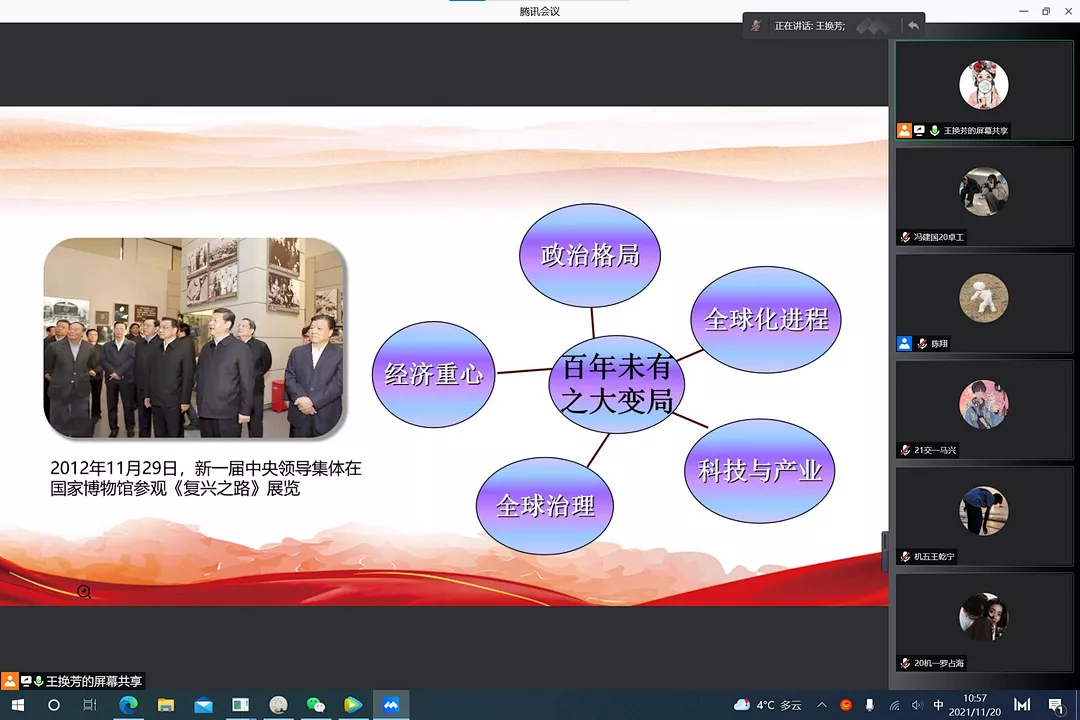
Task: Toggle Chinese input method indicator 中
Action: (x=938, y=705)
